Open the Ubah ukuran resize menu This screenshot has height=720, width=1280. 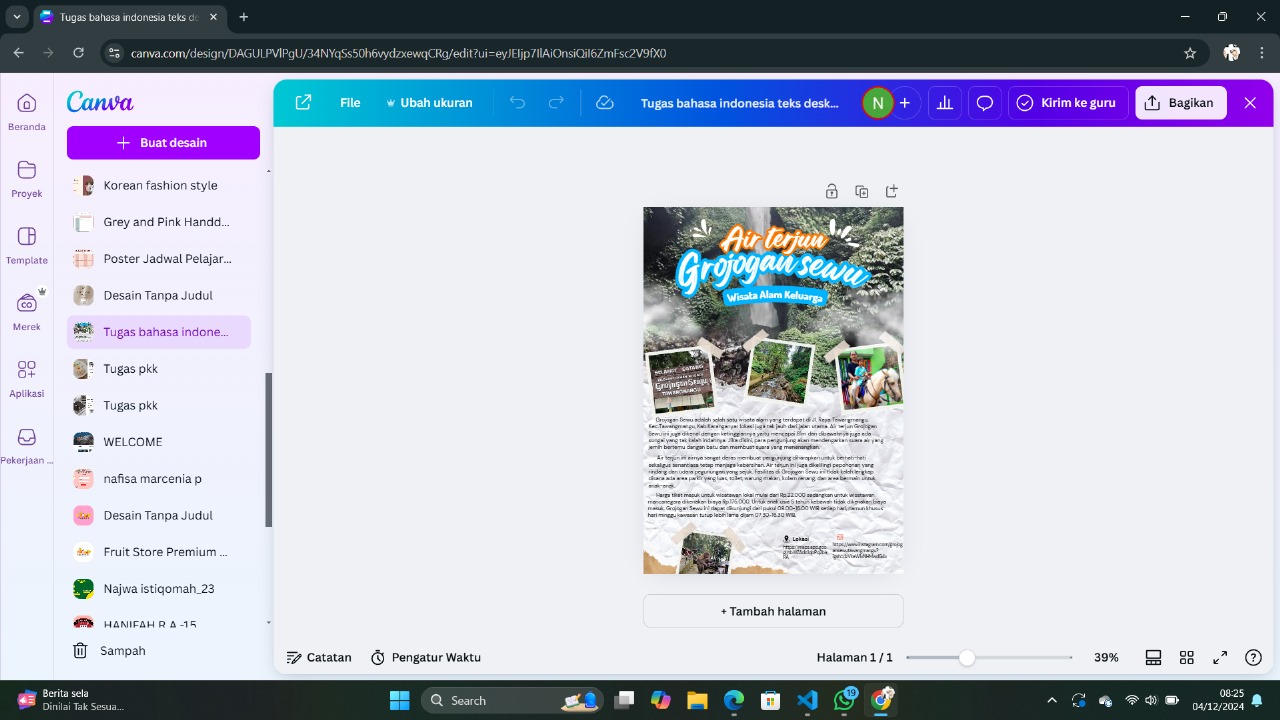pyautogui.click(x=430, y=102)
